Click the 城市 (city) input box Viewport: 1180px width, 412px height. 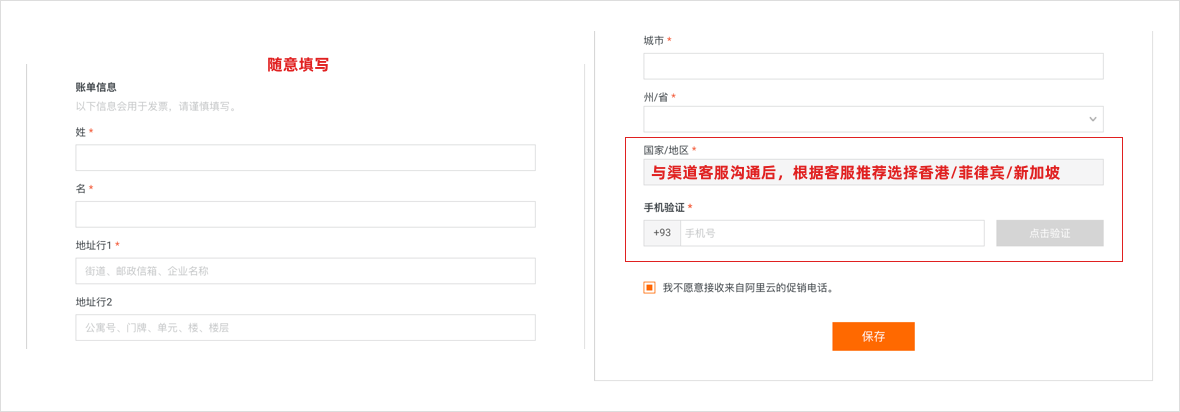point(873,66)
